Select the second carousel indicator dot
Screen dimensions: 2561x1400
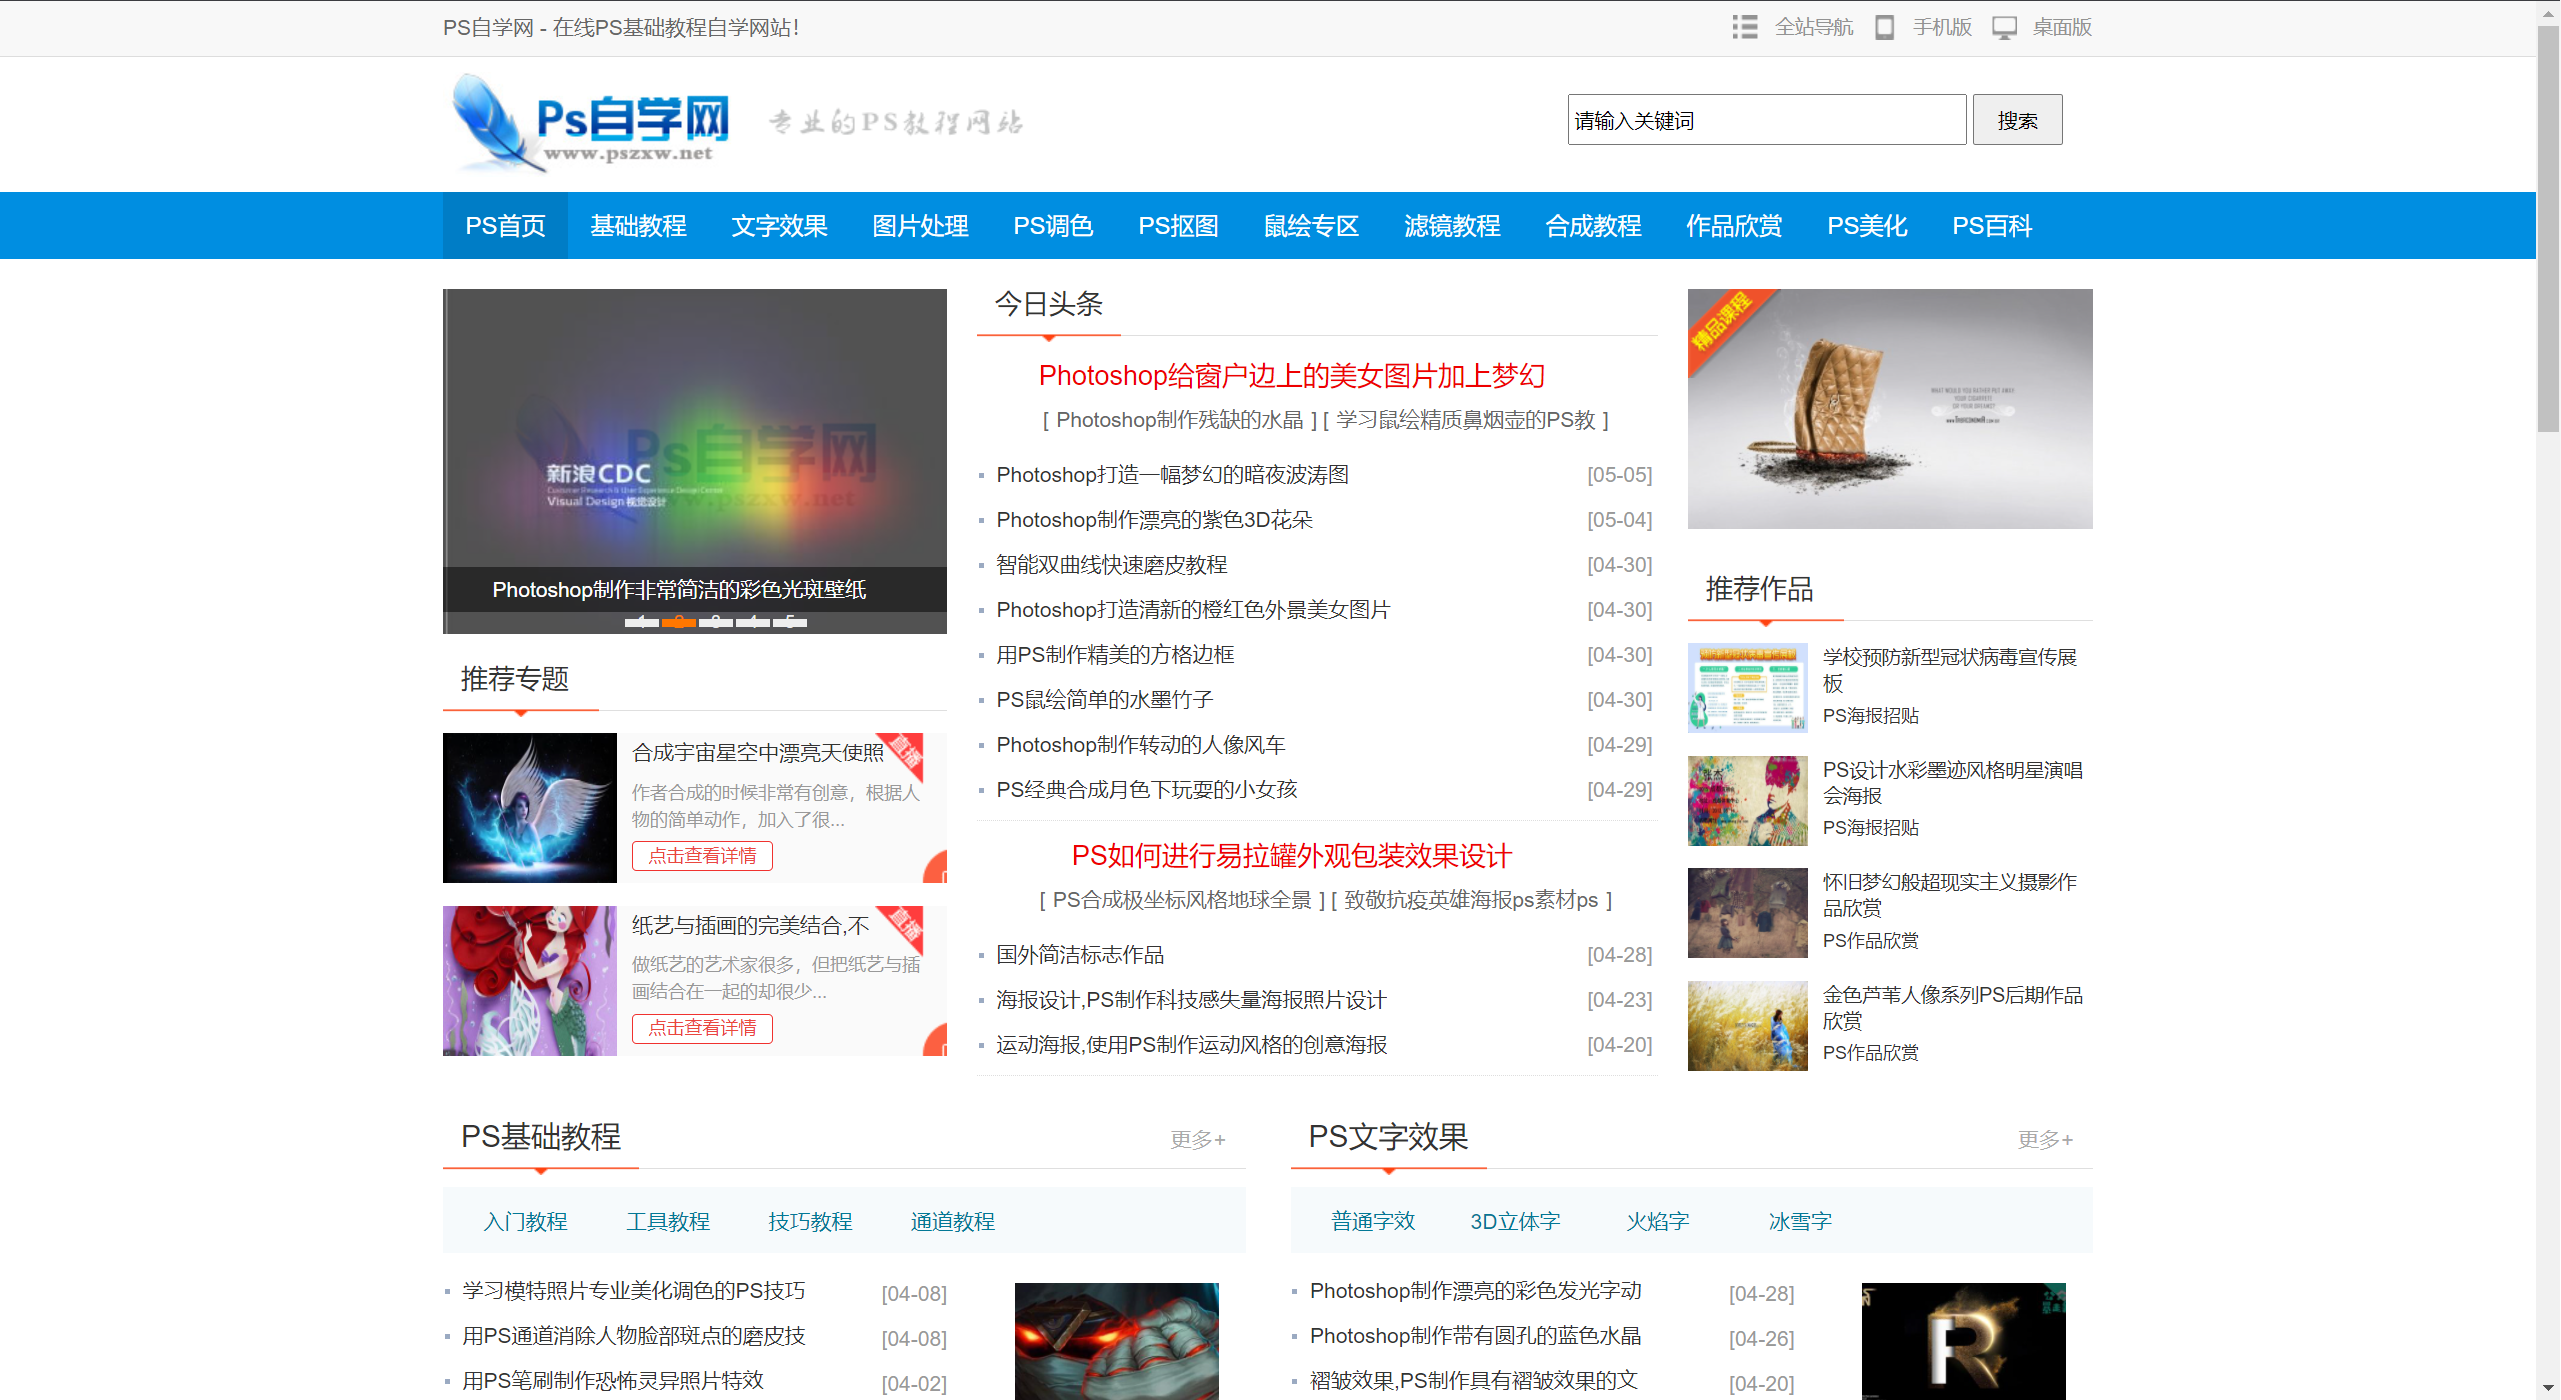point(678,622)
